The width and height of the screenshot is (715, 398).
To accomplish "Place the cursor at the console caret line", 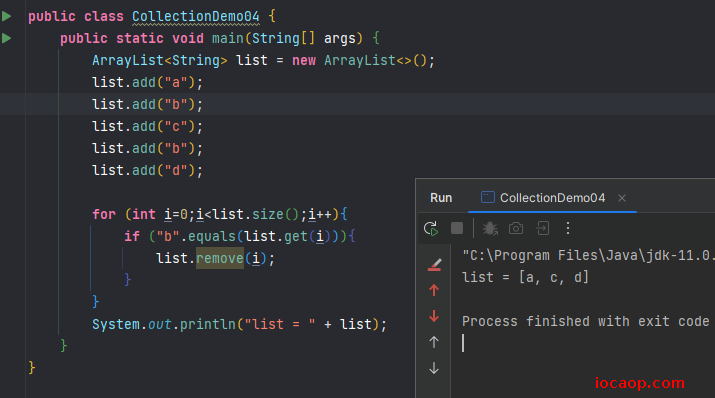I will [463, 343].
